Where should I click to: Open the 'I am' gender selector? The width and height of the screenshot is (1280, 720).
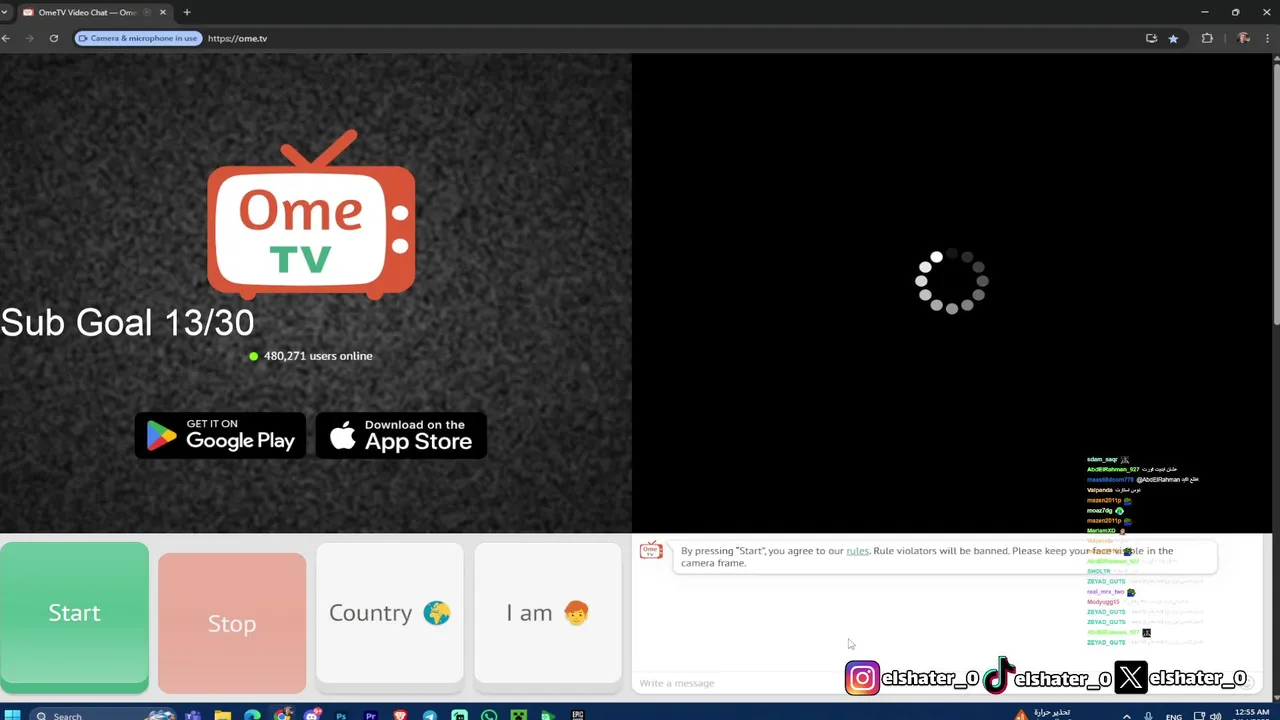coord(547,613)
